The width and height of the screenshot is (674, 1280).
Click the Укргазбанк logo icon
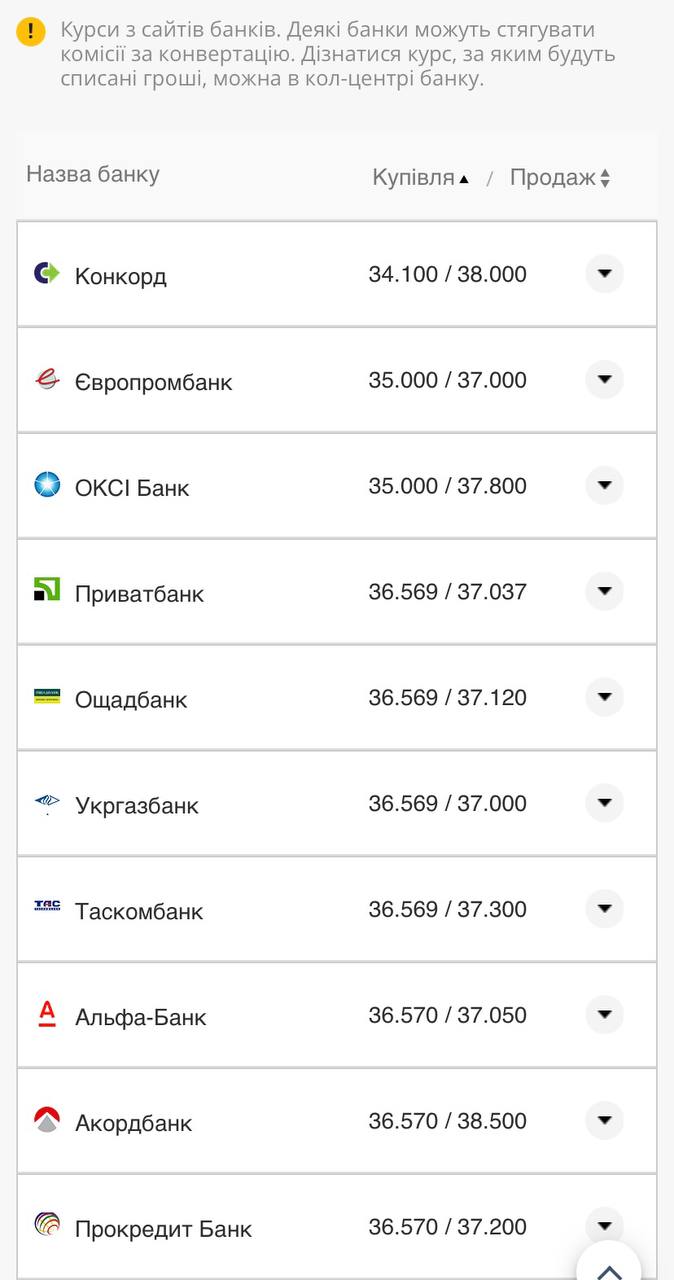tap(47, 803)
